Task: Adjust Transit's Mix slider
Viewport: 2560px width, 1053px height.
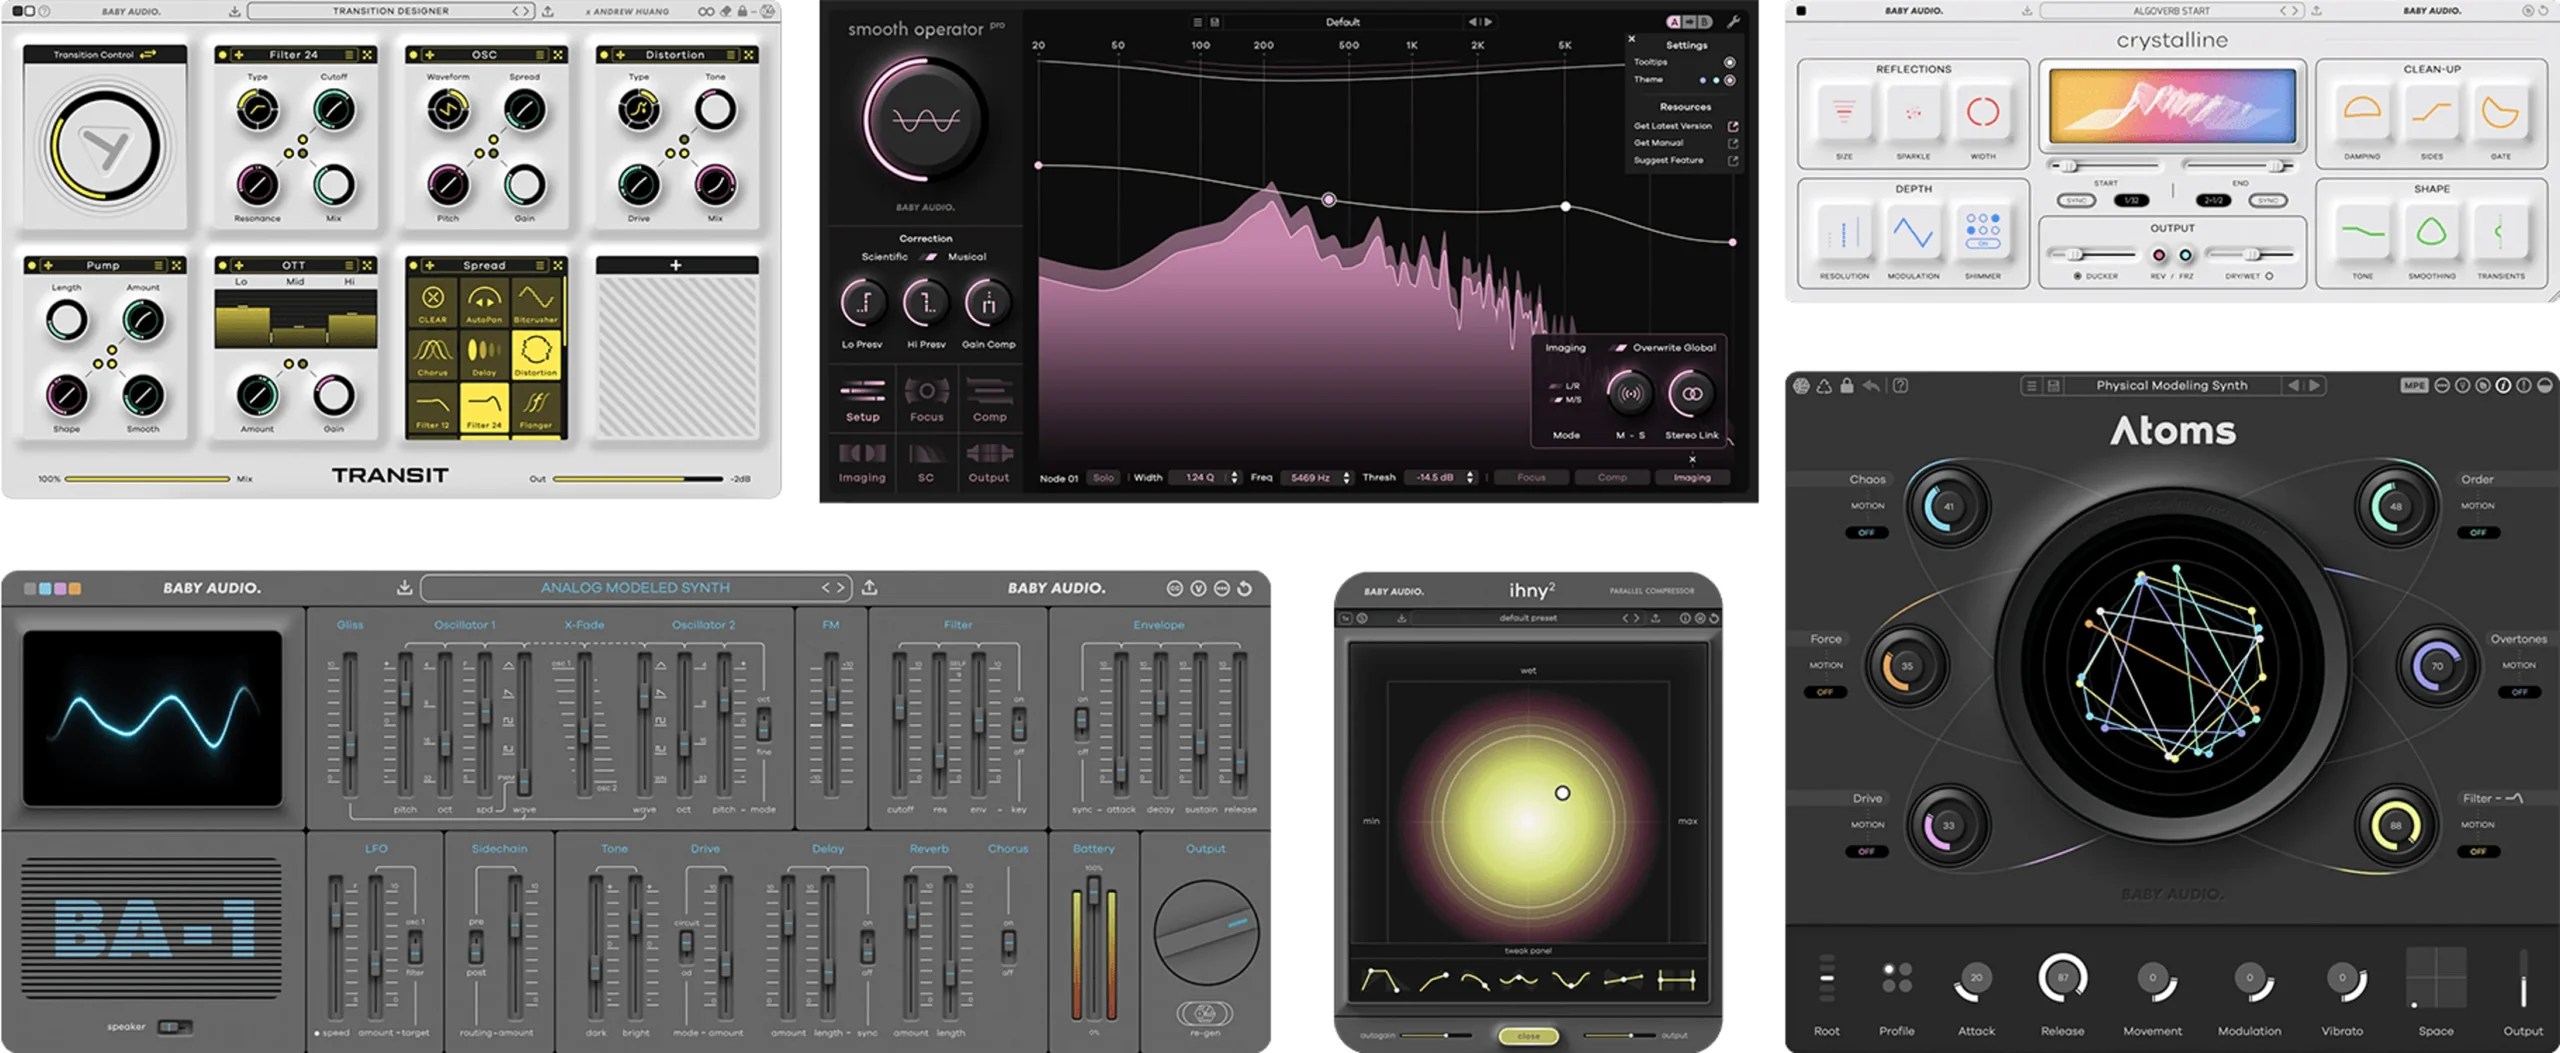Action: pyautogui.click(x=147, y=479)
